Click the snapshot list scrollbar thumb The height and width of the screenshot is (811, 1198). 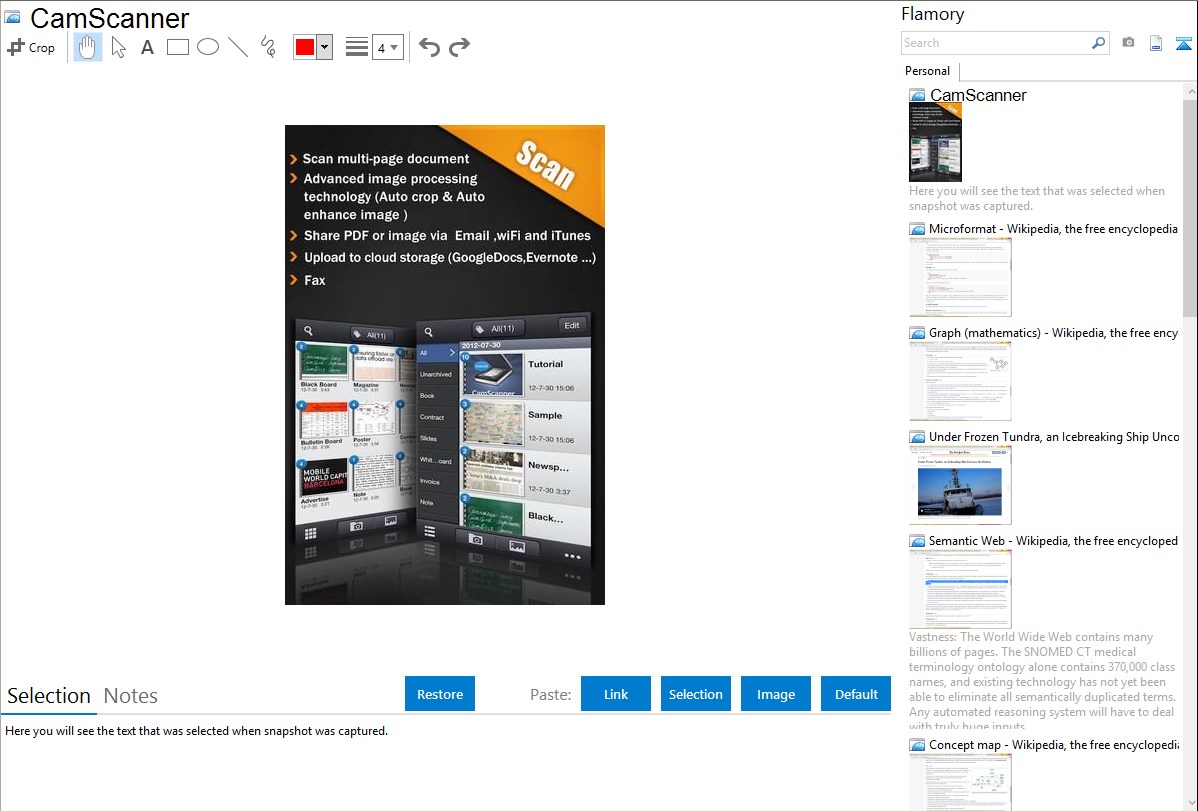tap(1190, 206)
